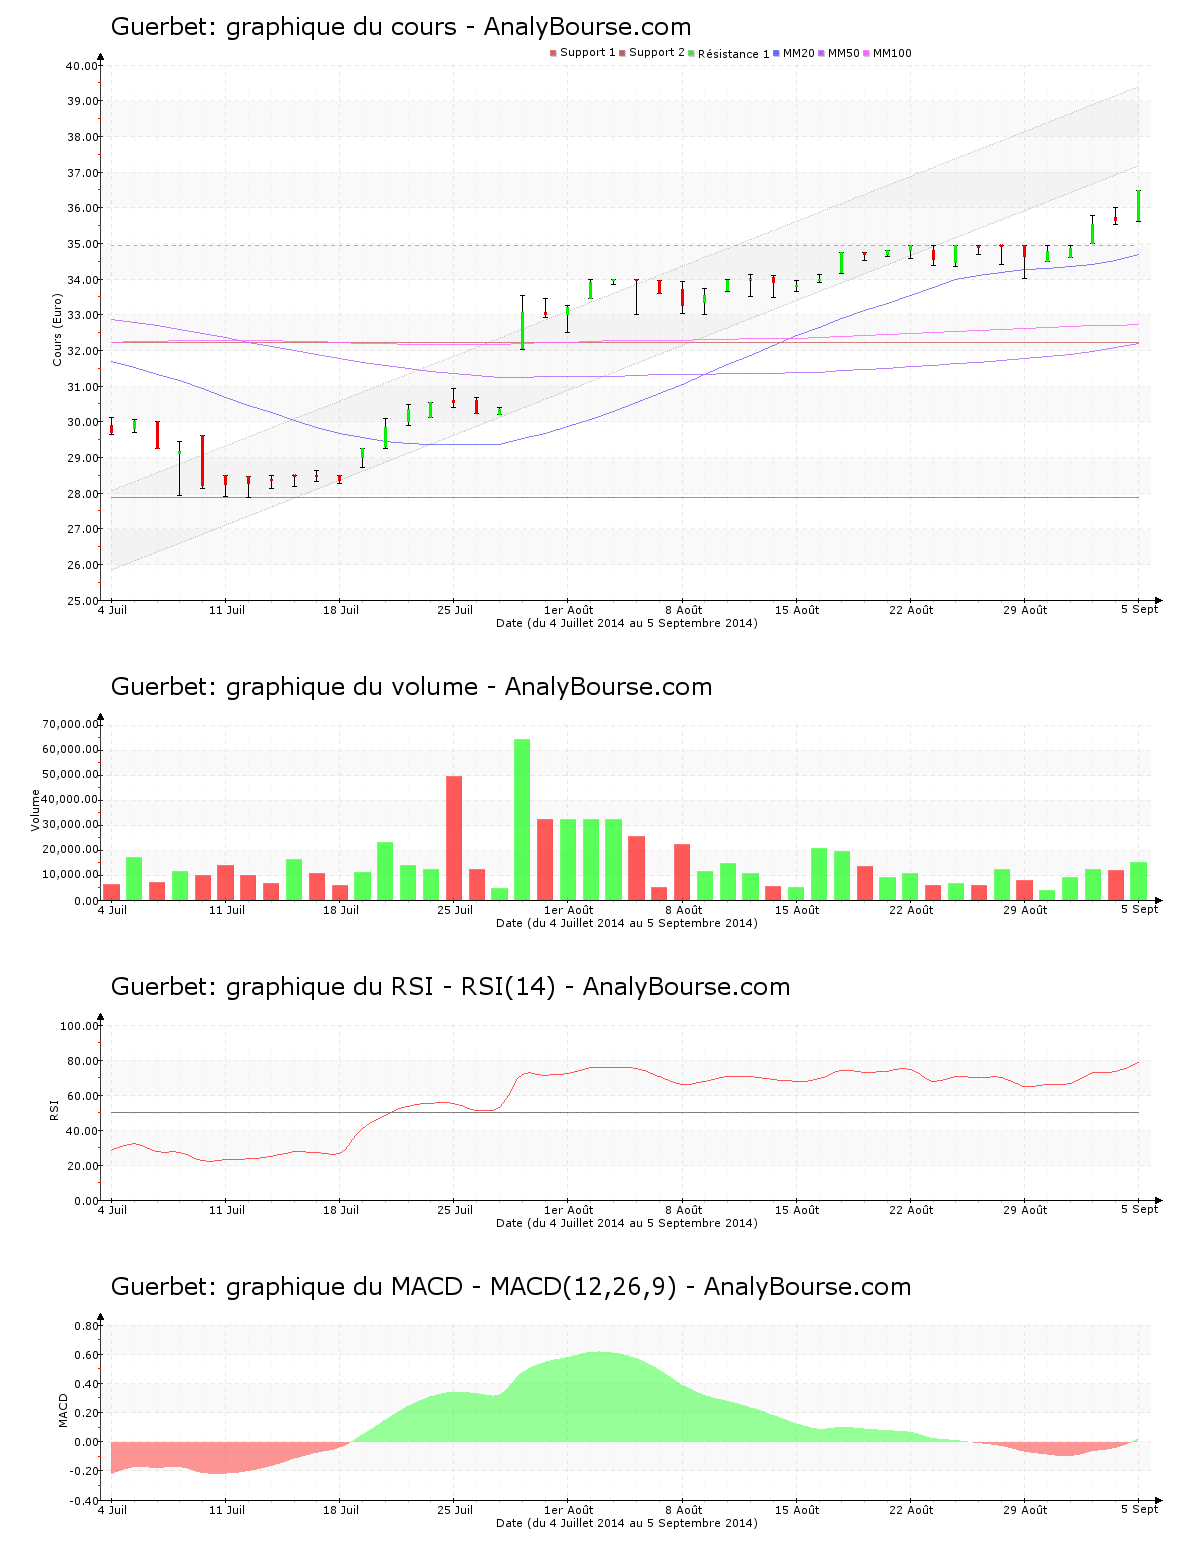This screenshot has height=1550, width=1200.
Task: Select the Résistance 1 legend entry
Action: [x=733, y=54]
